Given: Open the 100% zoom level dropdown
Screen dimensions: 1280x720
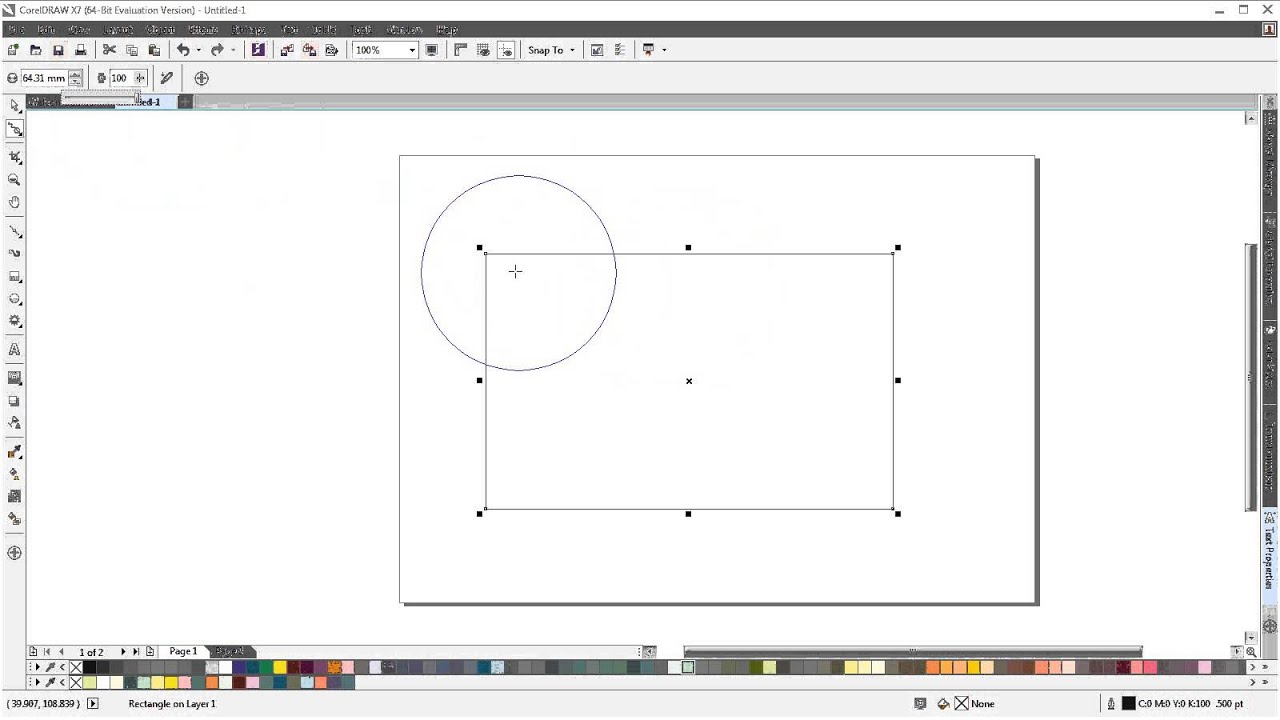Looking at the screenshot, I should pos(411,50).
